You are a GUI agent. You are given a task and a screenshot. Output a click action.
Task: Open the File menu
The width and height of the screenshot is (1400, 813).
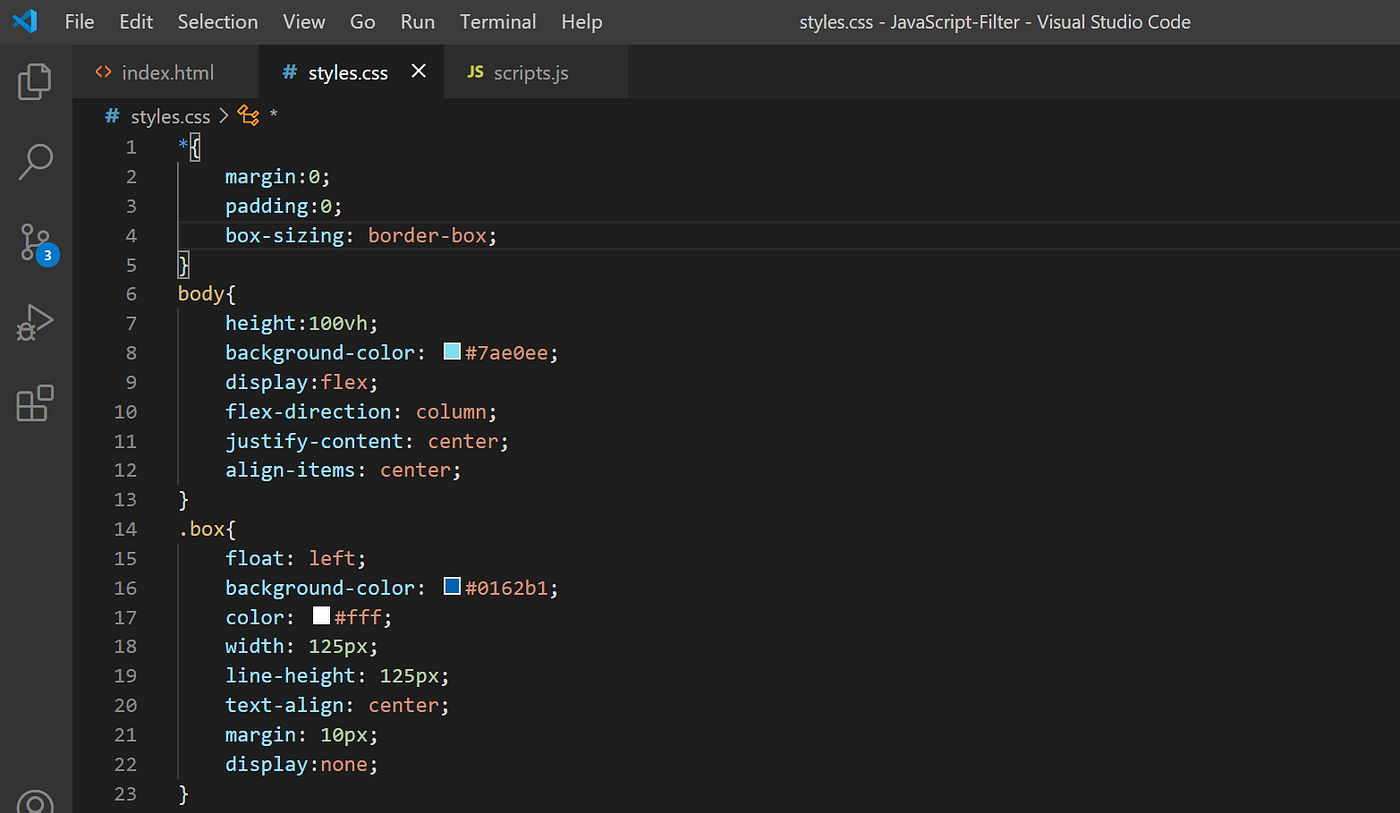(x=79, y=22)
